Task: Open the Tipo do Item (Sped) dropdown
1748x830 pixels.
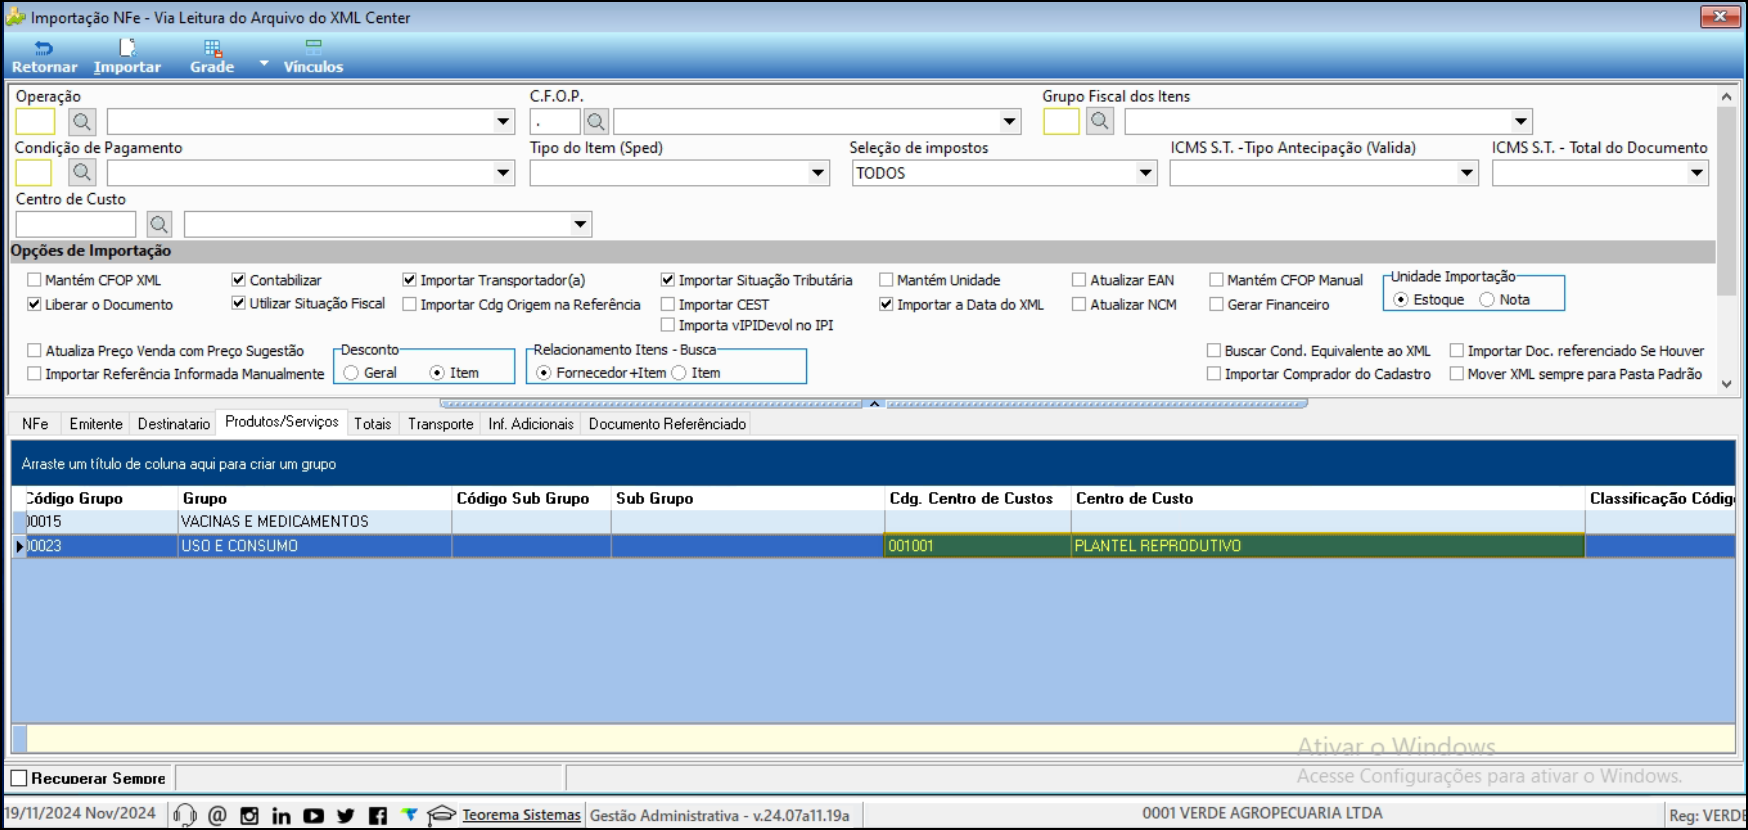Action: click(818, 173)
